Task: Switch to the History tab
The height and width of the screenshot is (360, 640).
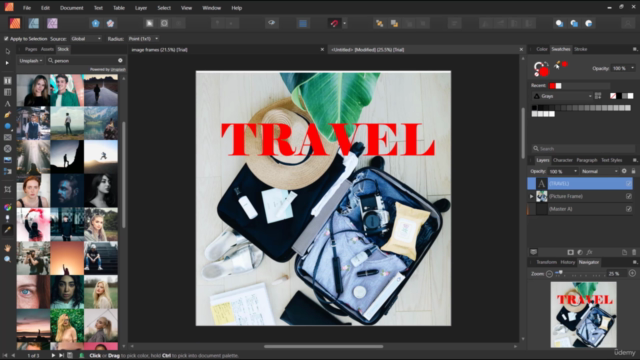Action: pos(567,262)
